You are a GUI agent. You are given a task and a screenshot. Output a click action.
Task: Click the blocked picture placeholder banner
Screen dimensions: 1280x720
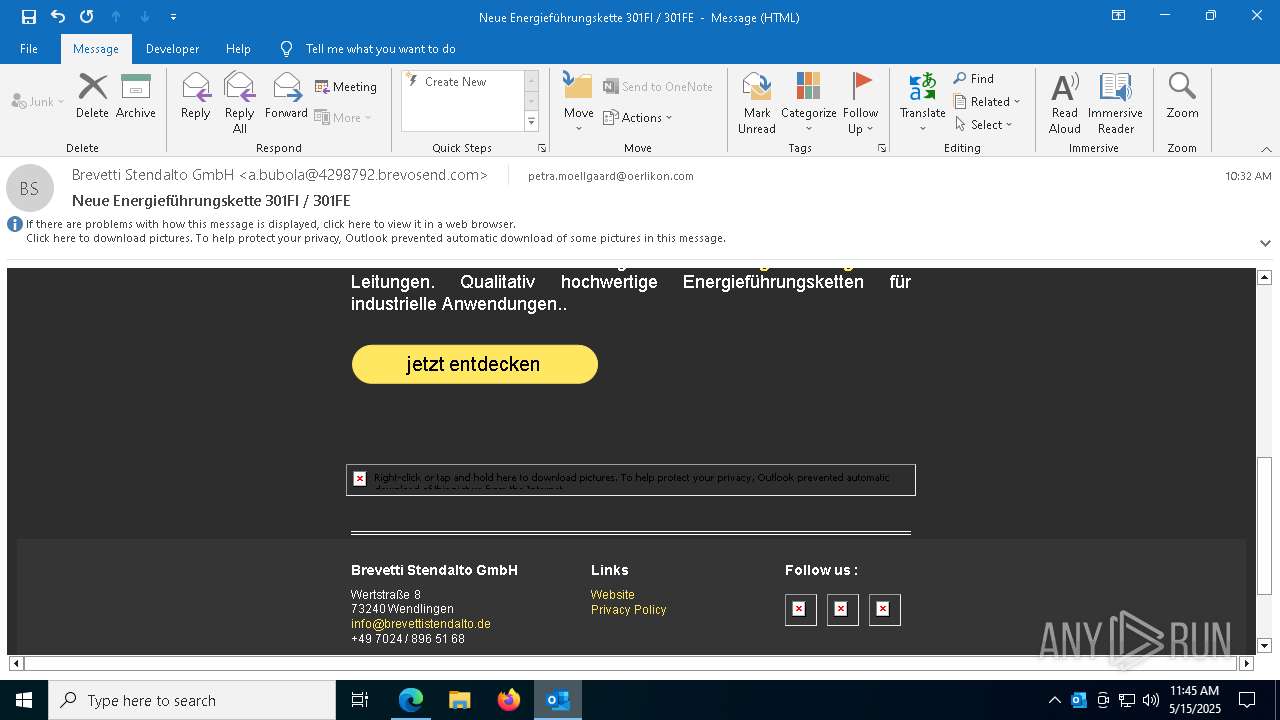pyautogui.click(x=631, y=480)
